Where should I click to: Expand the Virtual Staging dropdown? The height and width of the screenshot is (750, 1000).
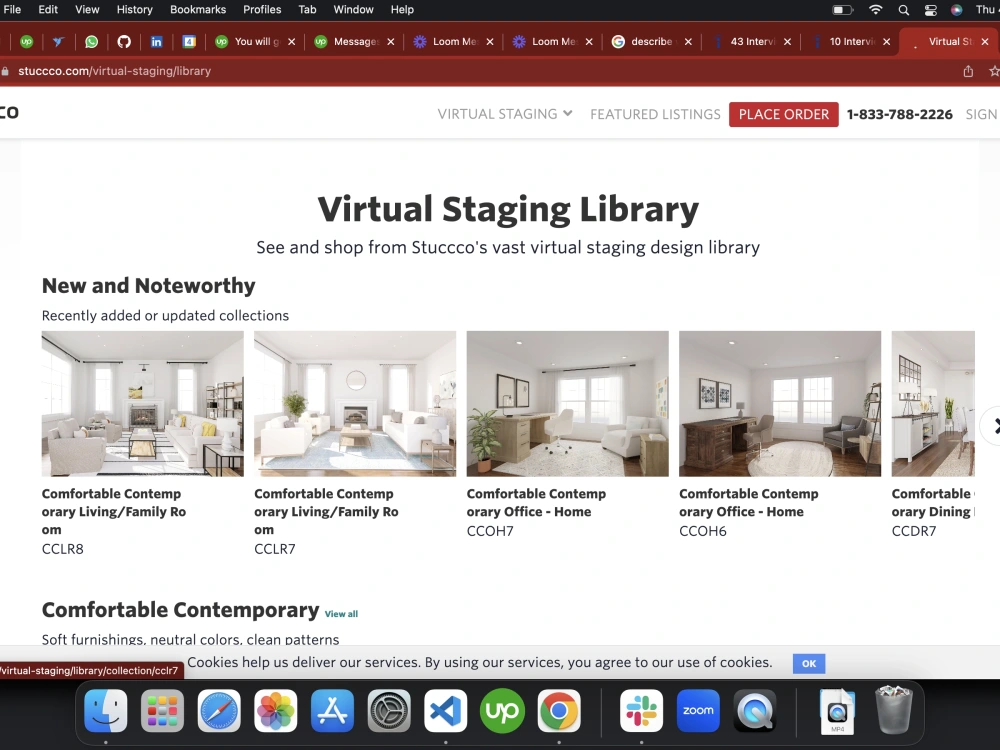(504, 114)
